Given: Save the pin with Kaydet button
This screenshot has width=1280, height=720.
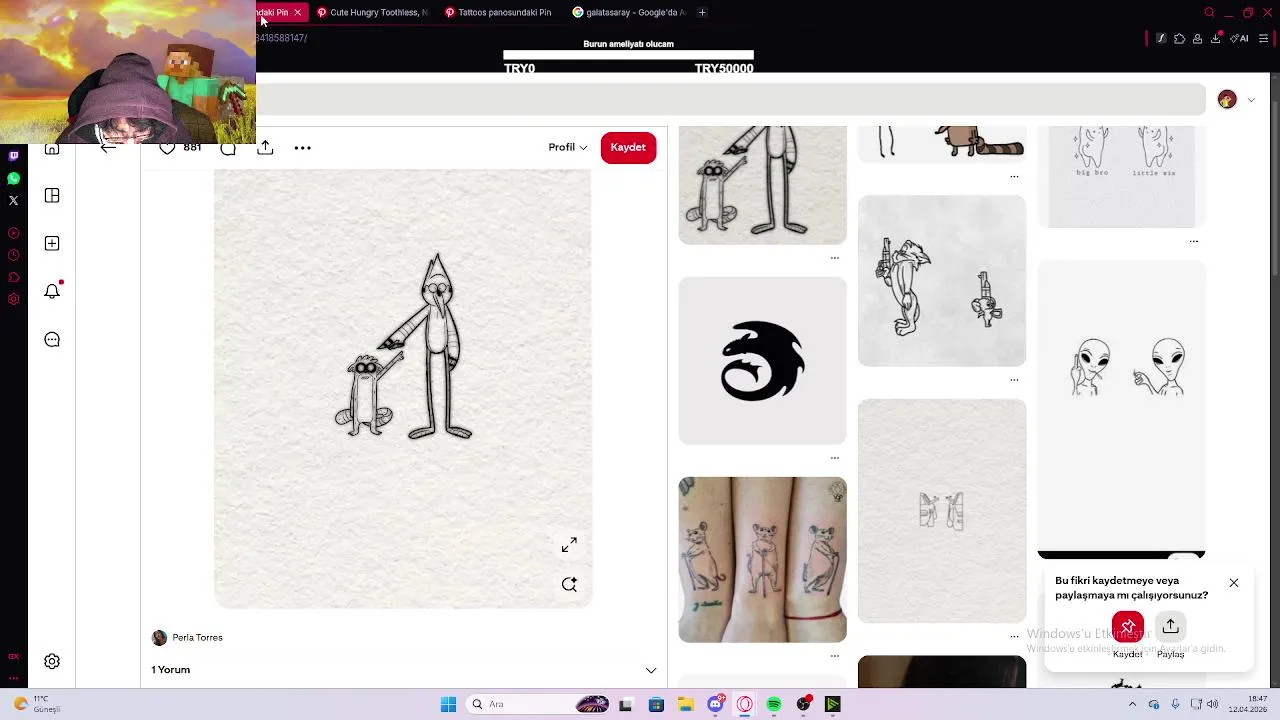Looking at the screenshot, I should point(628,147).
